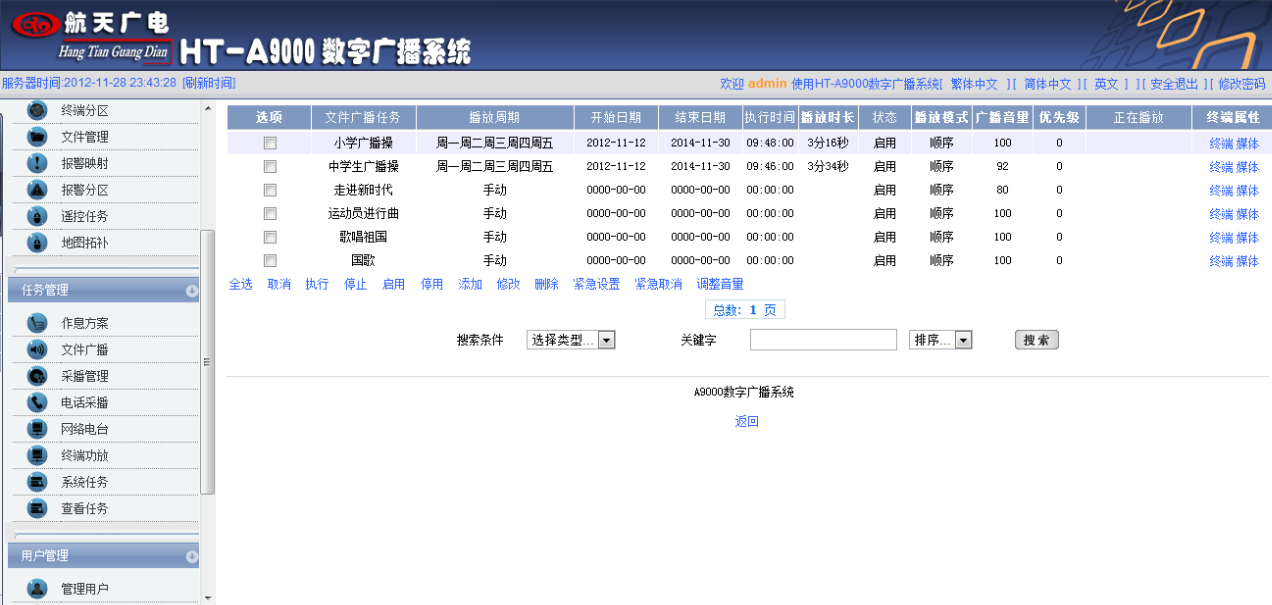Check the 歌唱祖国 task checkbox
Viewport: 1272px width, 605px height.
[268, 237]
